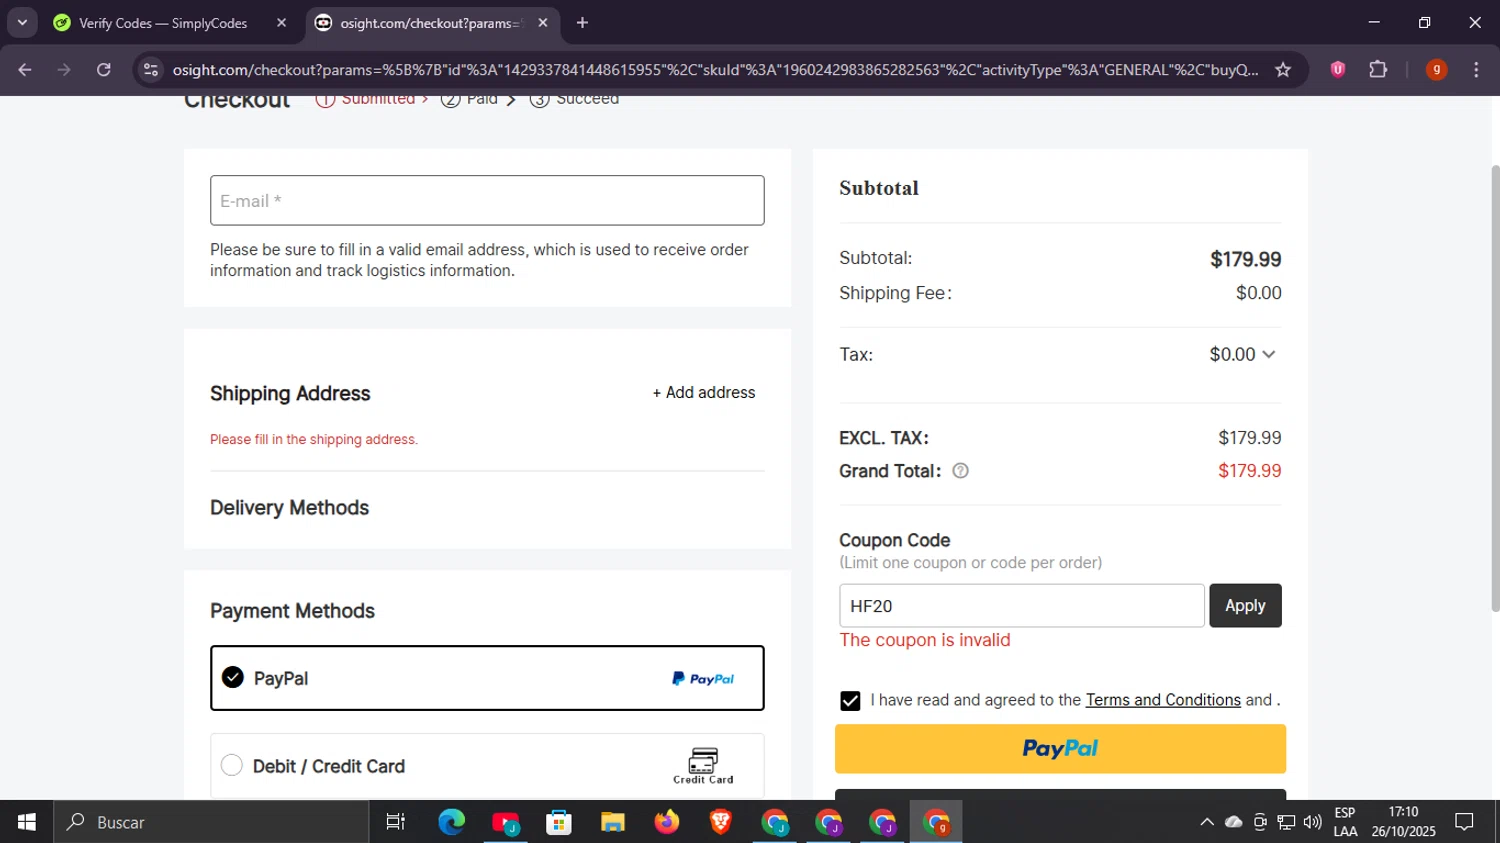Open the network tray icon
The height and width of the screenshot is (843, 1500).
pos(1287,822)
